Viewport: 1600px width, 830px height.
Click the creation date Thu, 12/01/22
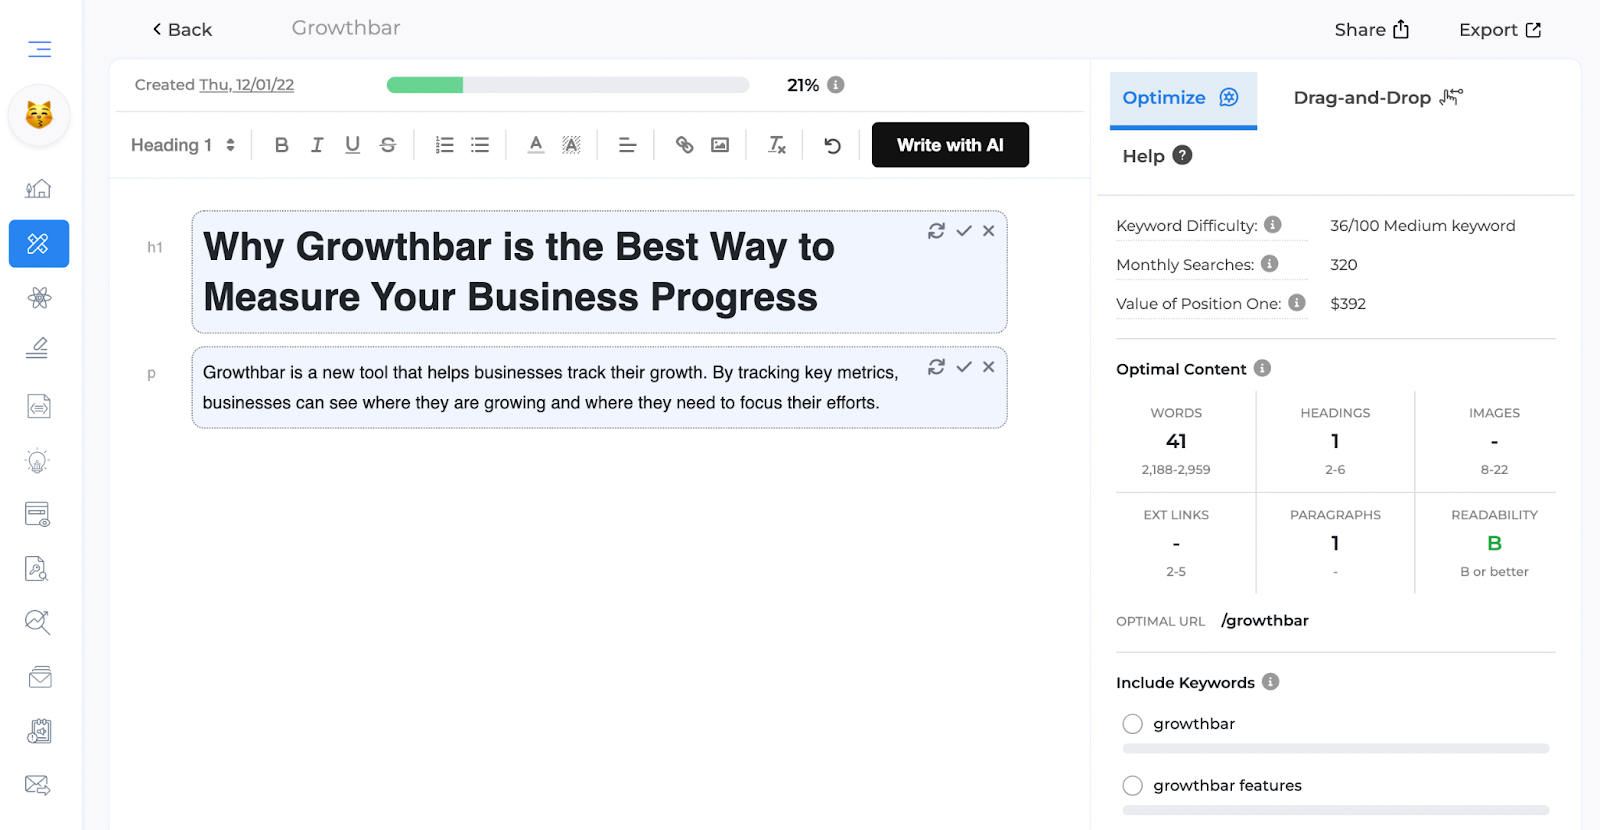(246, 85)
